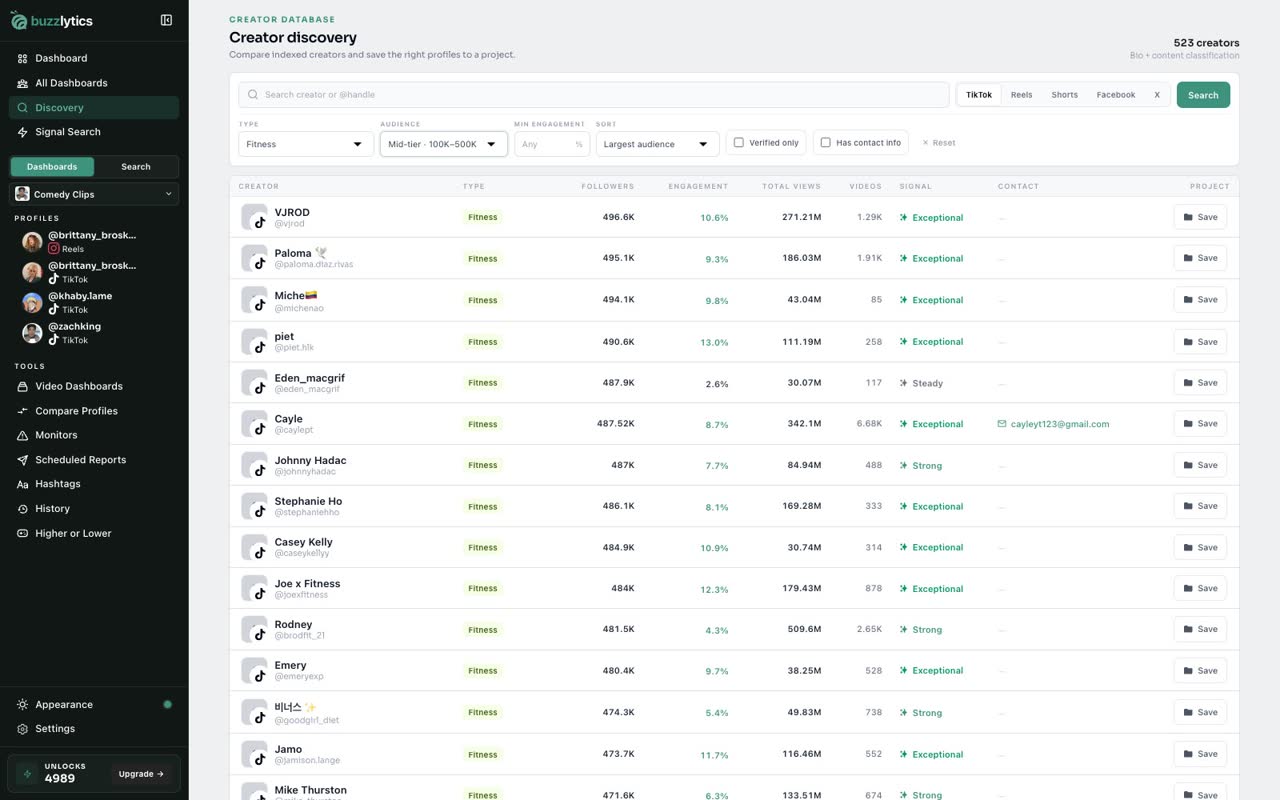This screenshot has width=1280, height=800.
Task: Open the Monitors alert icon
Action: (x=22, y=435)
